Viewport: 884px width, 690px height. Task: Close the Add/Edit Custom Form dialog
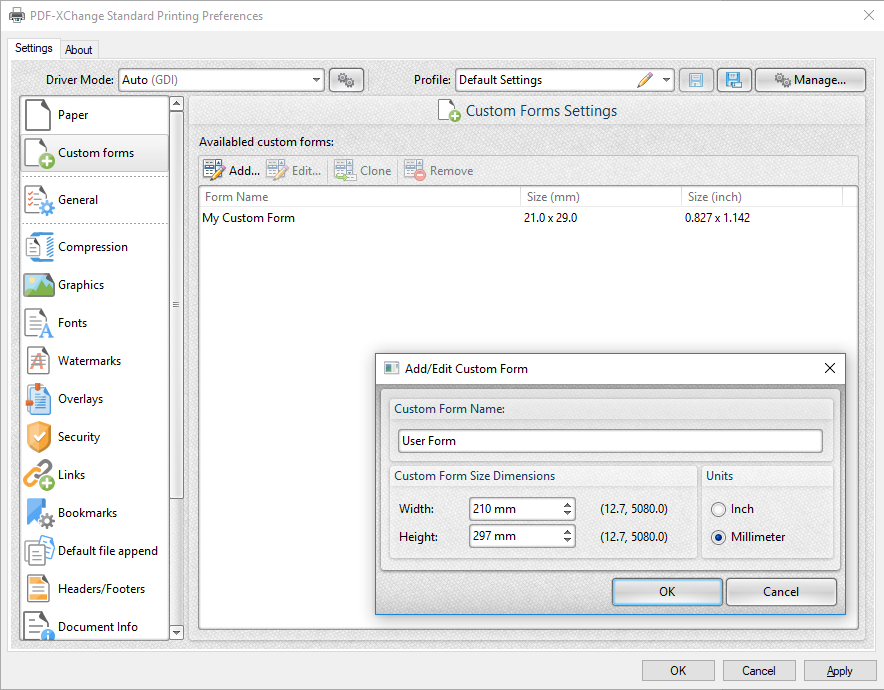coord(830,369)
